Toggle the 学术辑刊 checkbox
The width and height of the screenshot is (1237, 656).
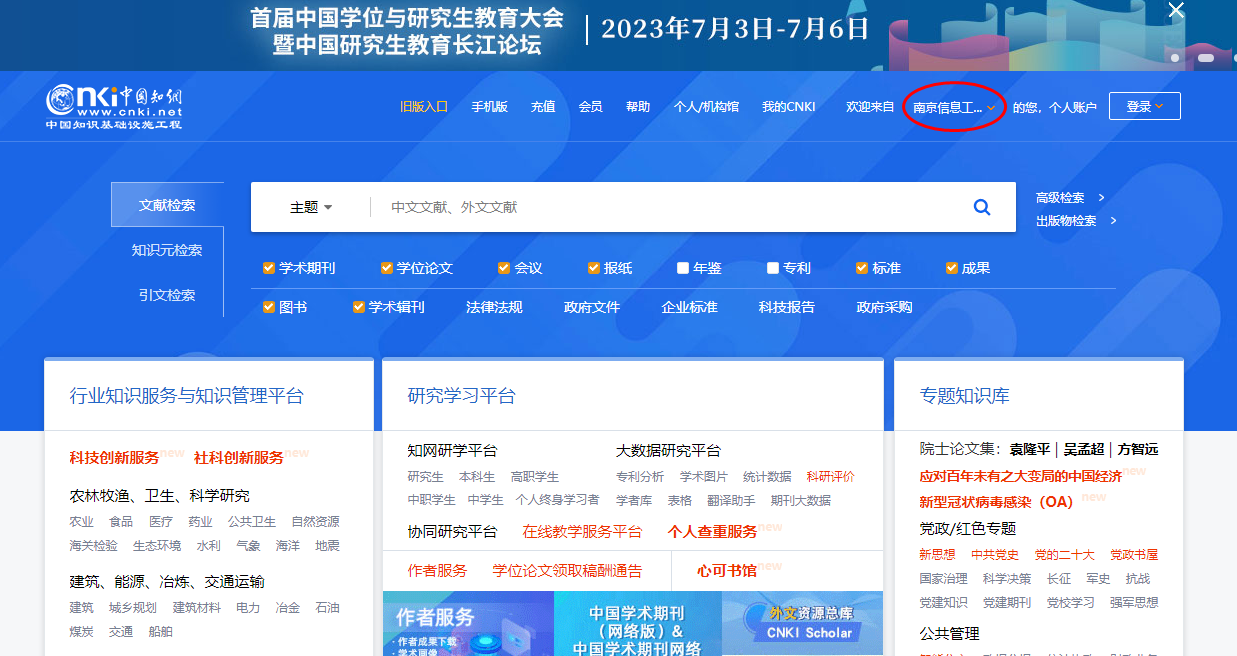pos(359,307)
